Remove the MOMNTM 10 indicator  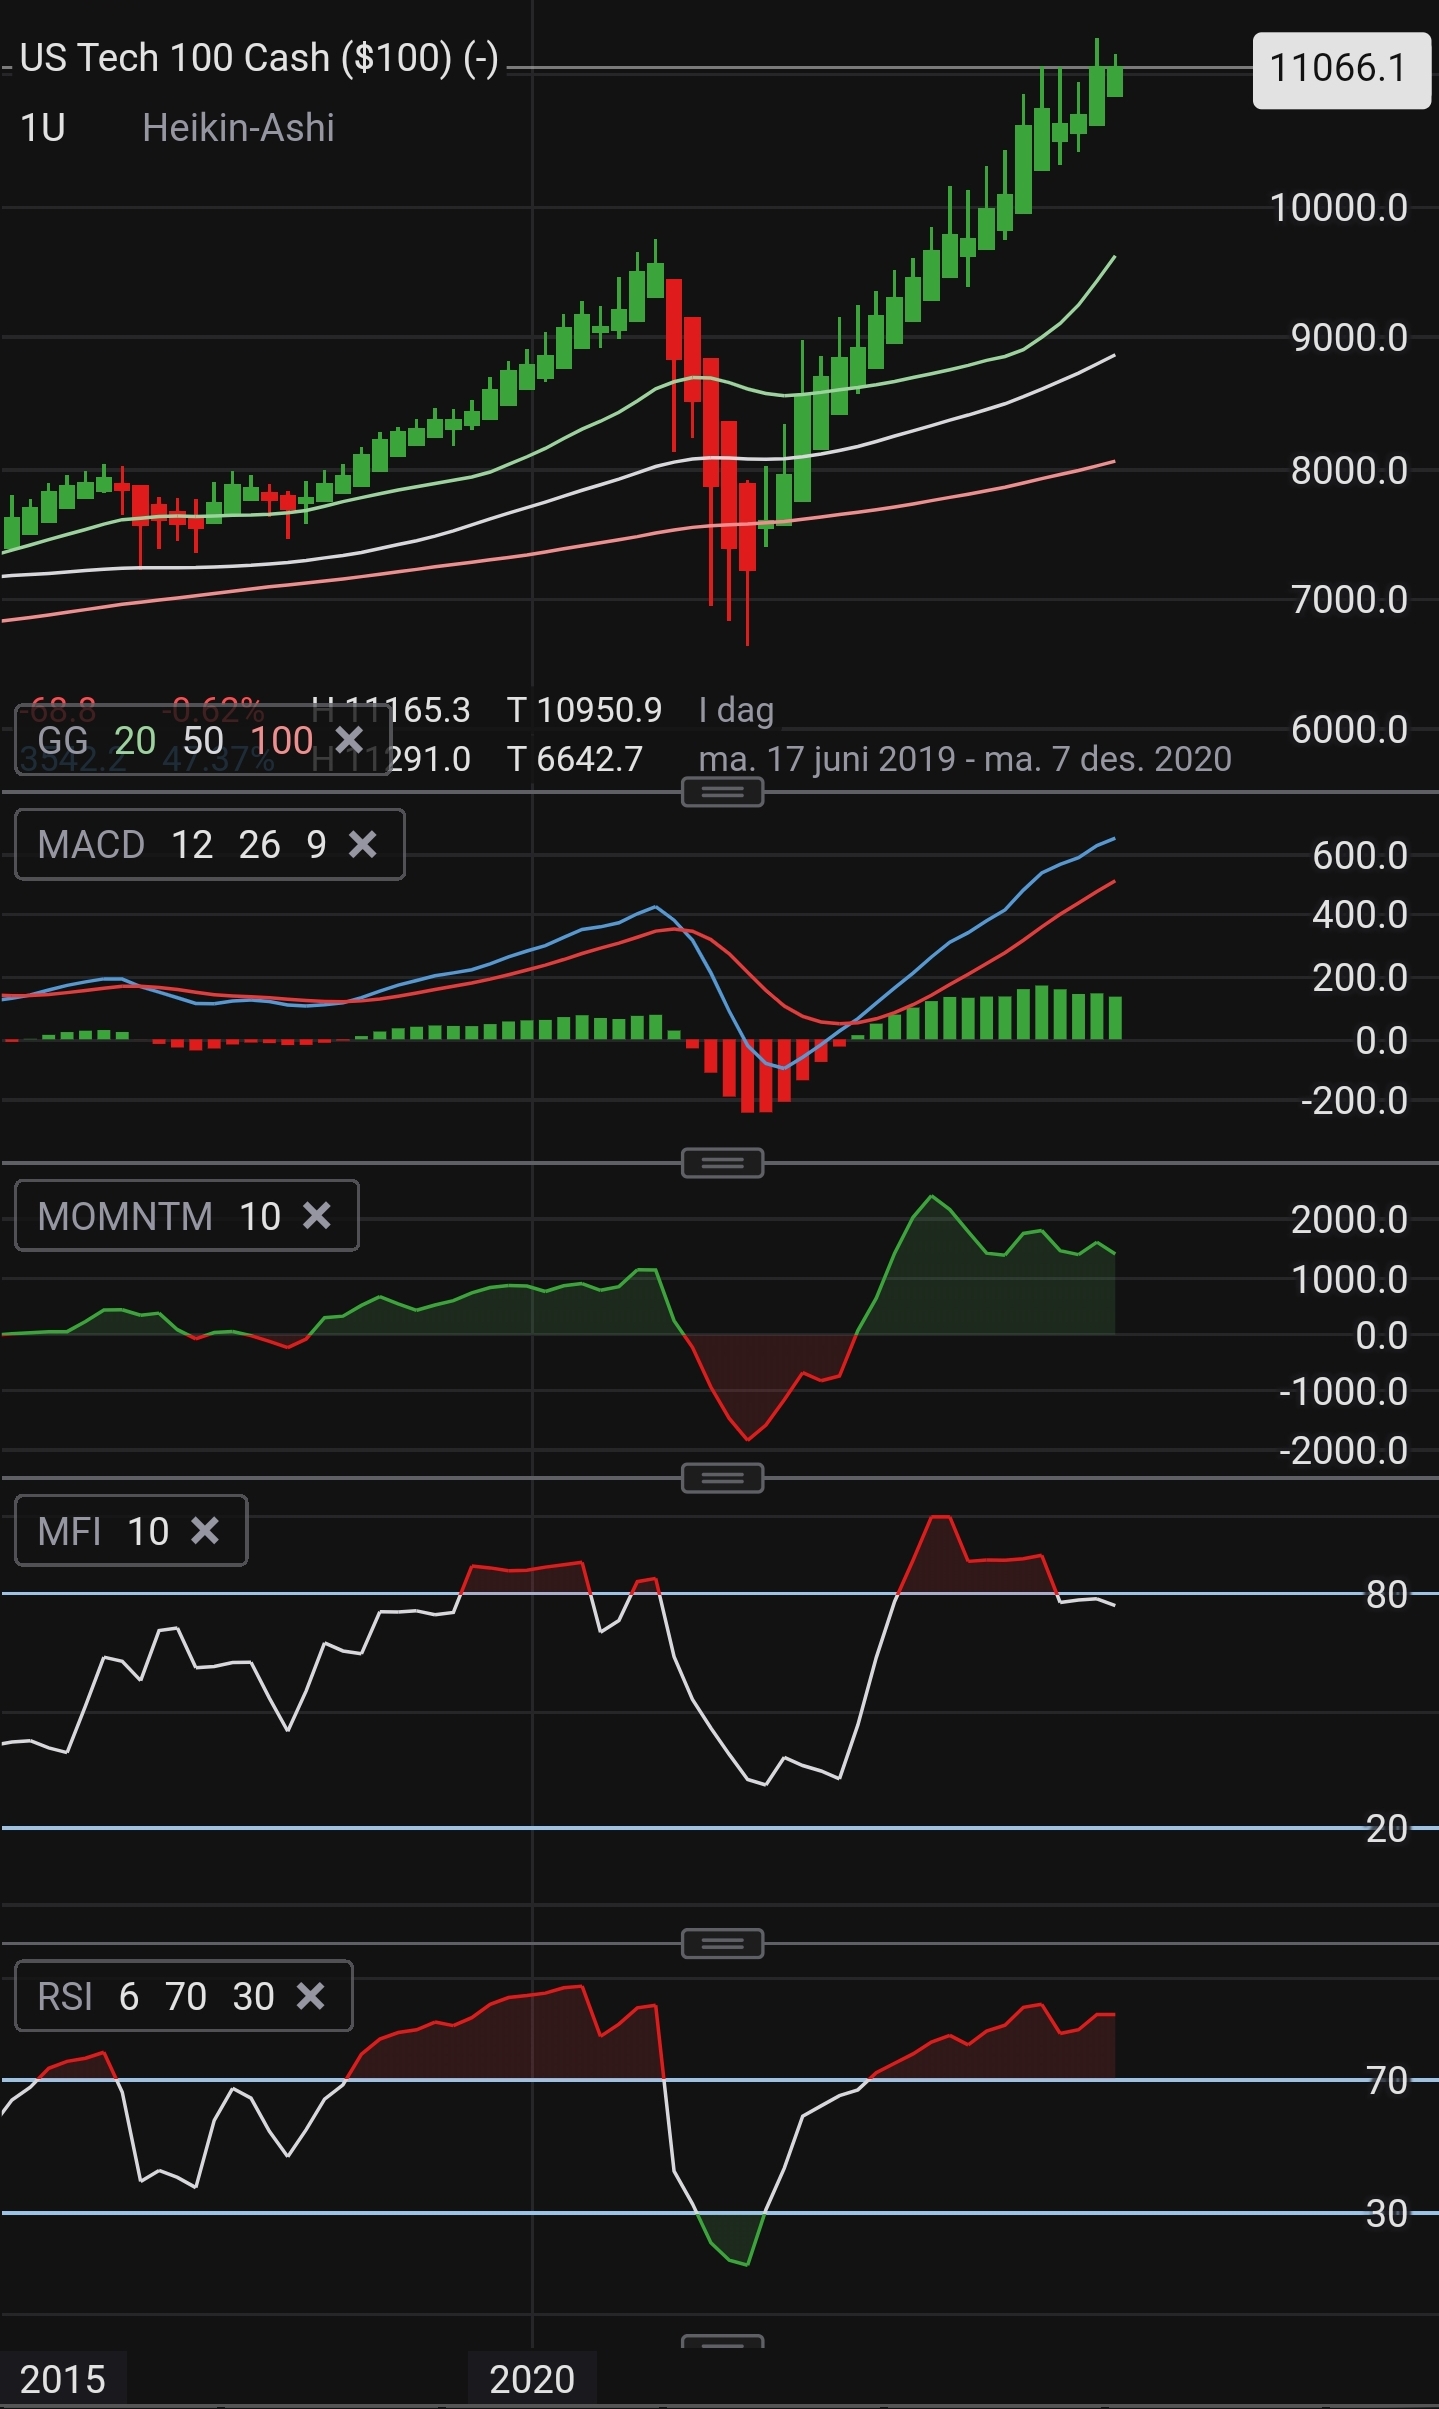click(317, 1216)
